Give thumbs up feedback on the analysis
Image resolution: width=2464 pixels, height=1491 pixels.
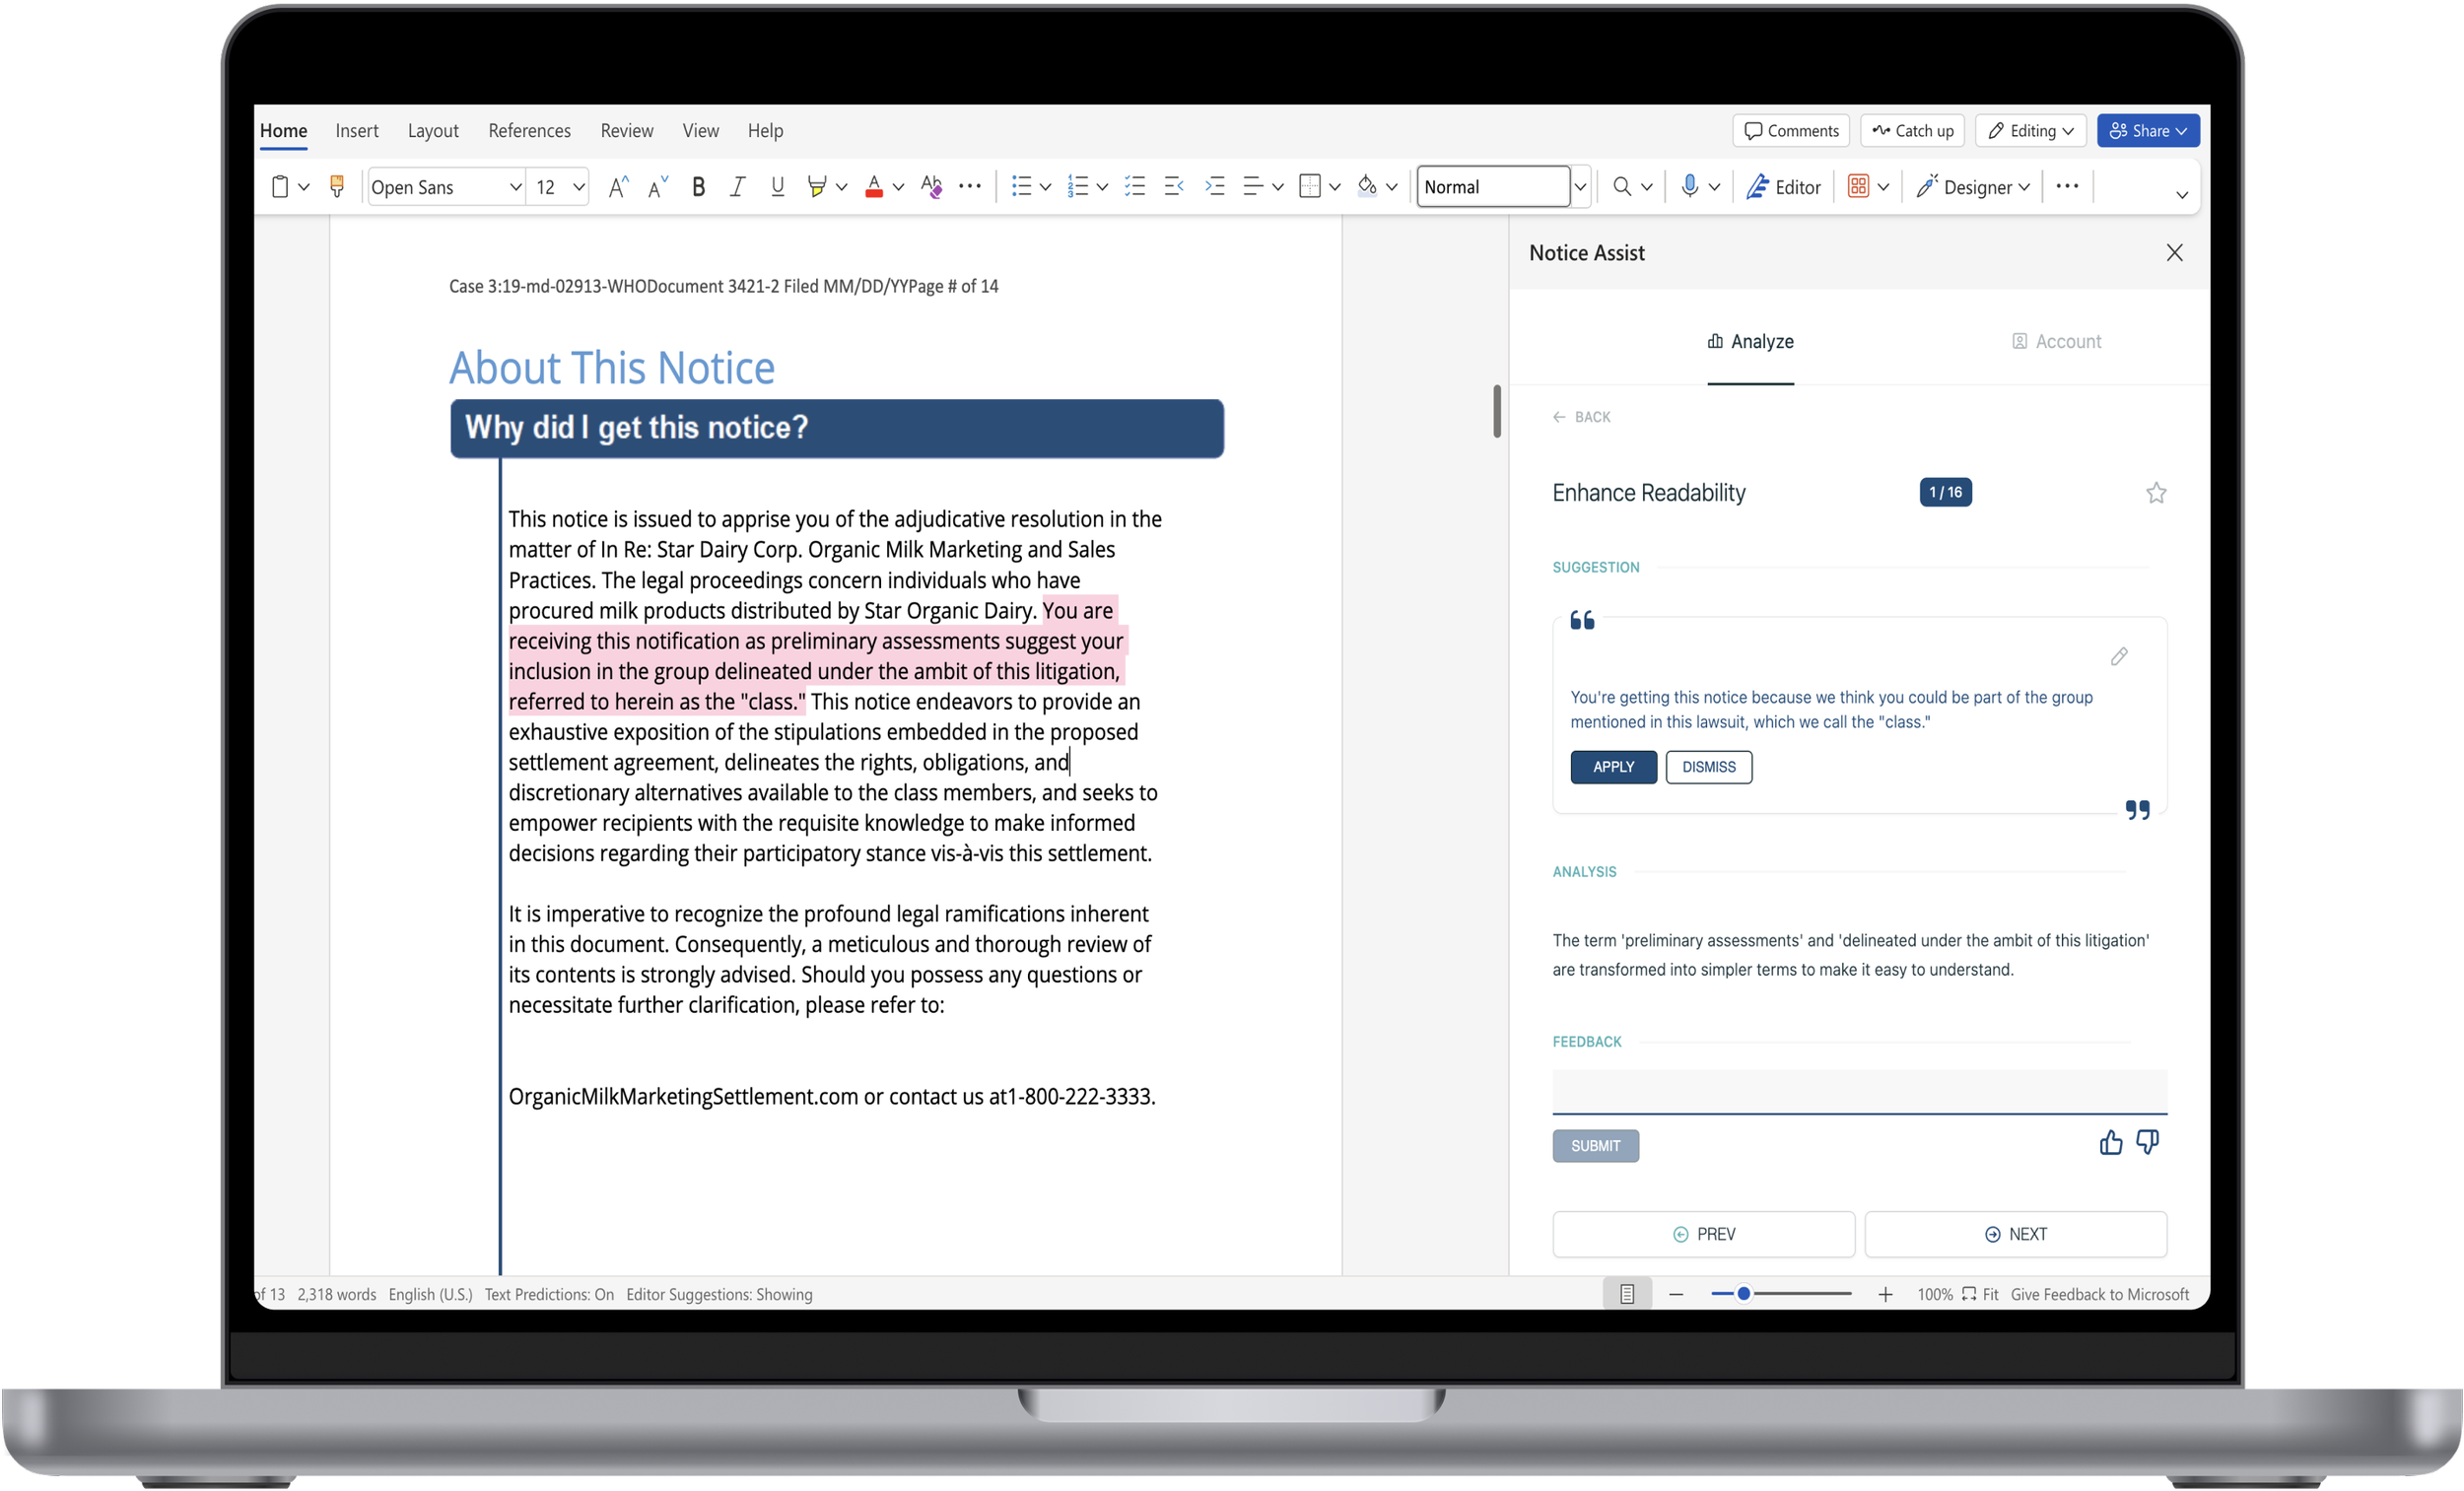point(2110,1142)
